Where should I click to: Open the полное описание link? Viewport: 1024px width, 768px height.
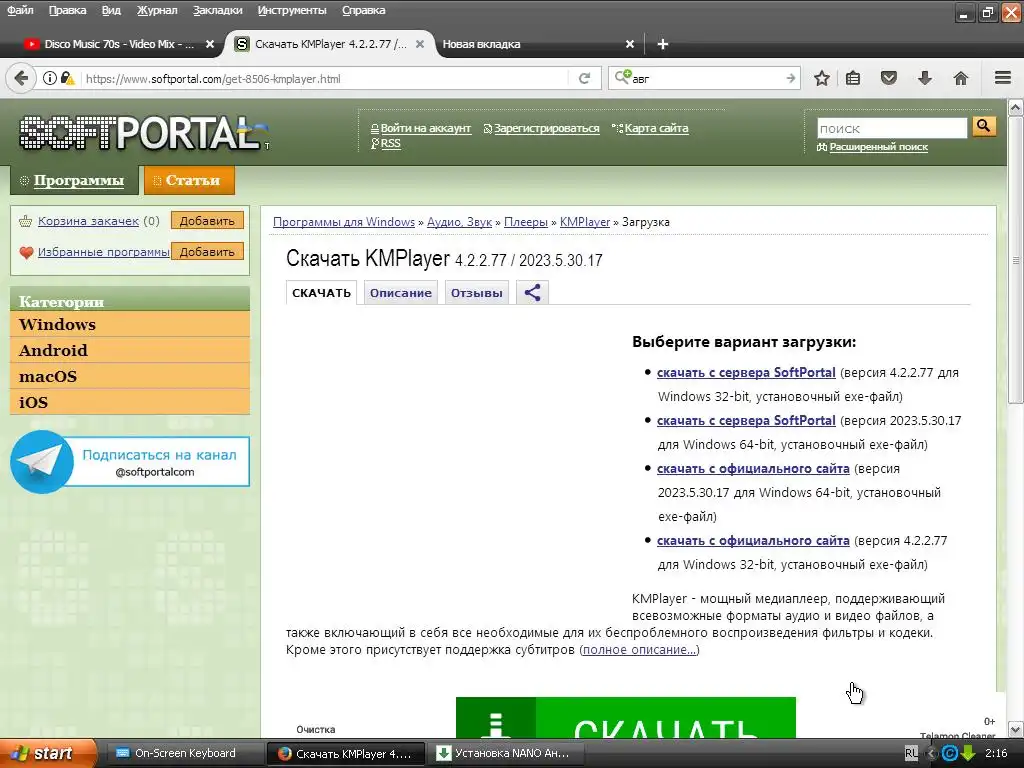pos(639,650)
